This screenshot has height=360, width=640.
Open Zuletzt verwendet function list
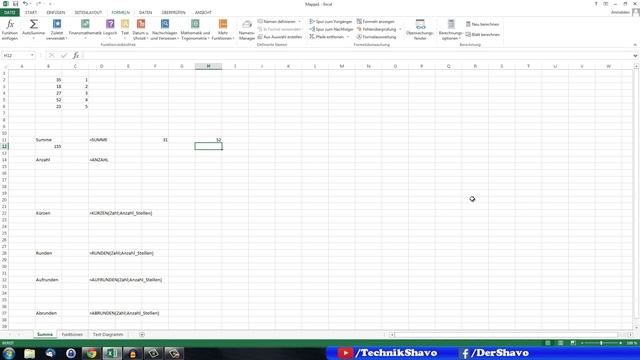click(57, 30)
